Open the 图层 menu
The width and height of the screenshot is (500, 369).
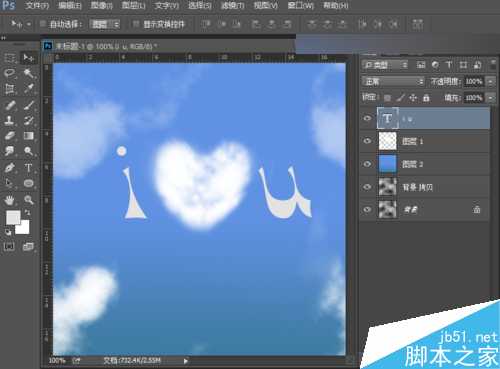[133, 6]
